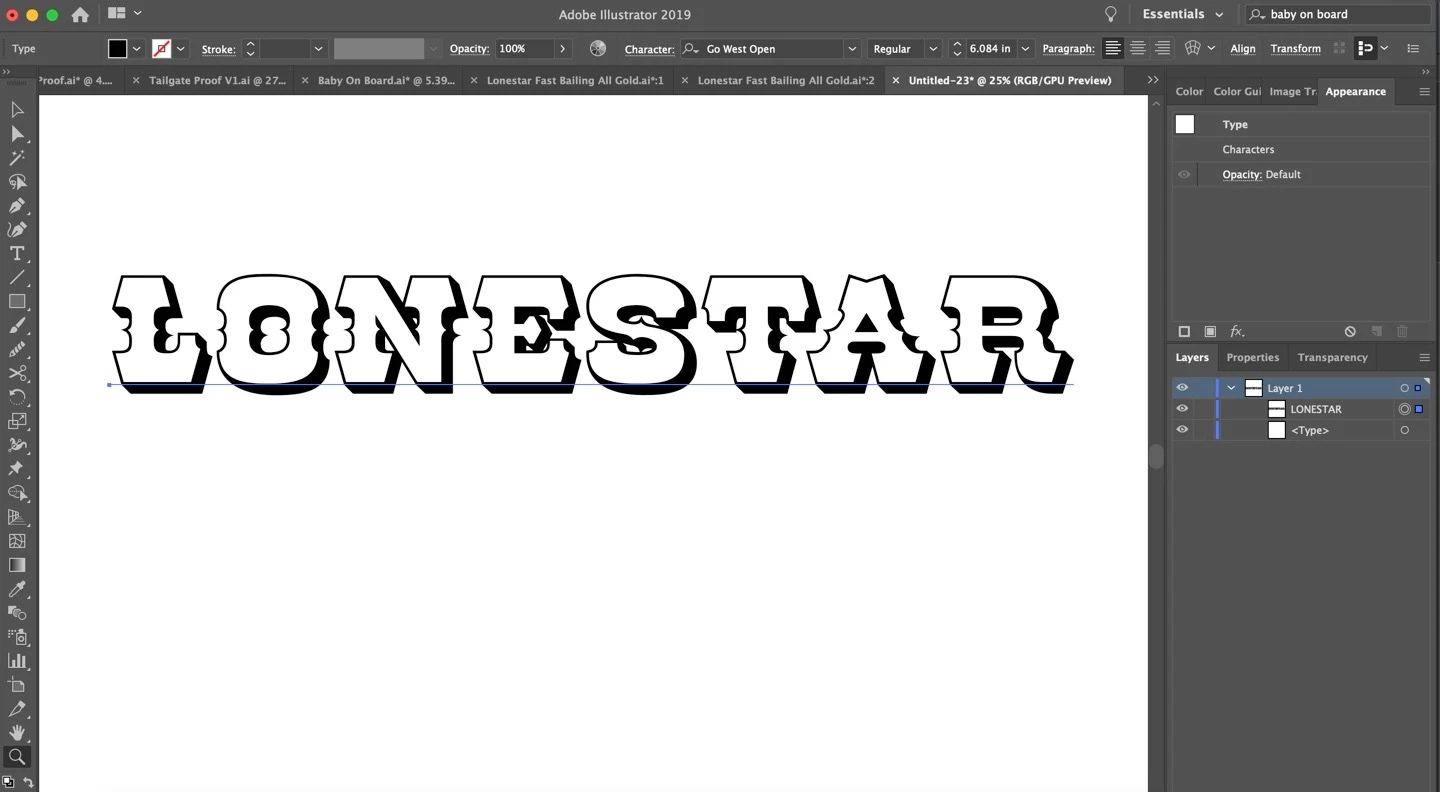Set paragraph alignment to right
The height and width of the screenshot is (792, 1440).
coord(1162,48)
